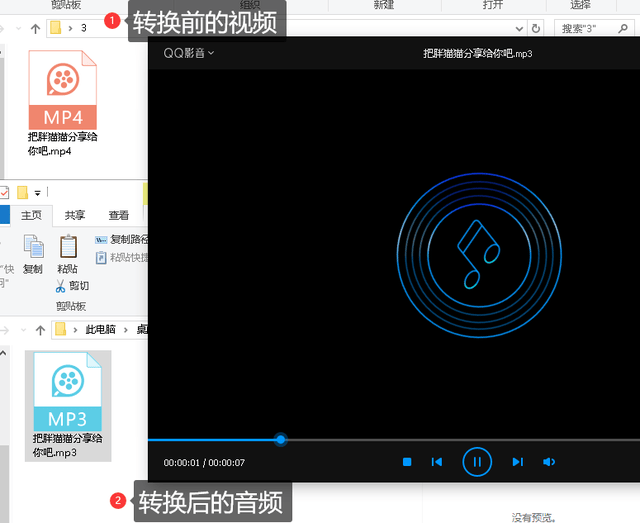Open the QQ影音 dropdown menu
Viewport: 640px width, 523px height.
[188, 53]
